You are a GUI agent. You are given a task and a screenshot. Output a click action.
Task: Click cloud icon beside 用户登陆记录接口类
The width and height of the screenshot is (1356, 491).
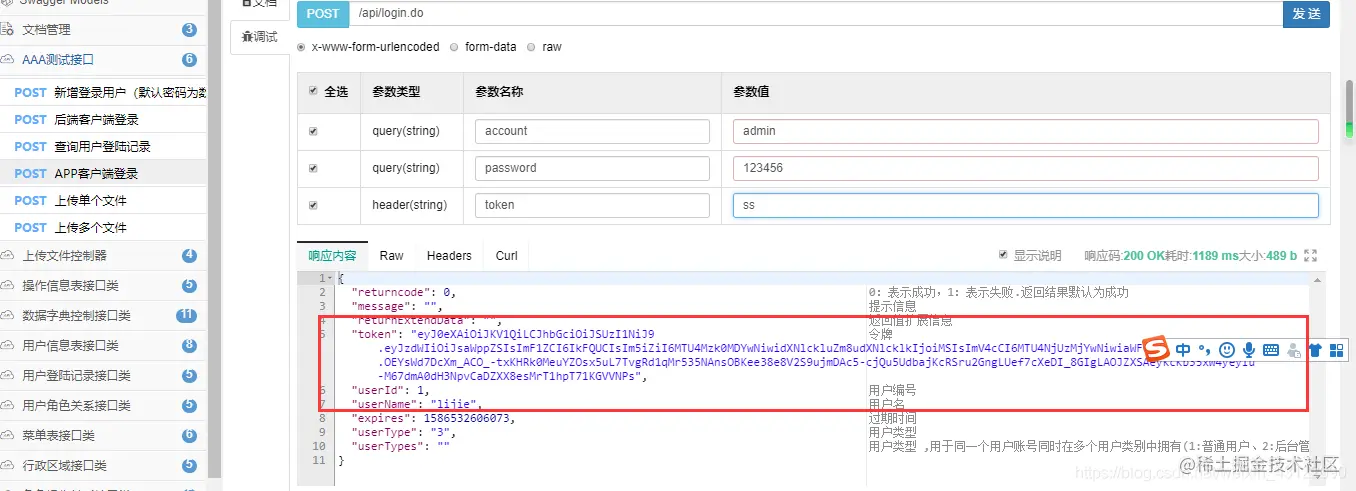point(8,375)
